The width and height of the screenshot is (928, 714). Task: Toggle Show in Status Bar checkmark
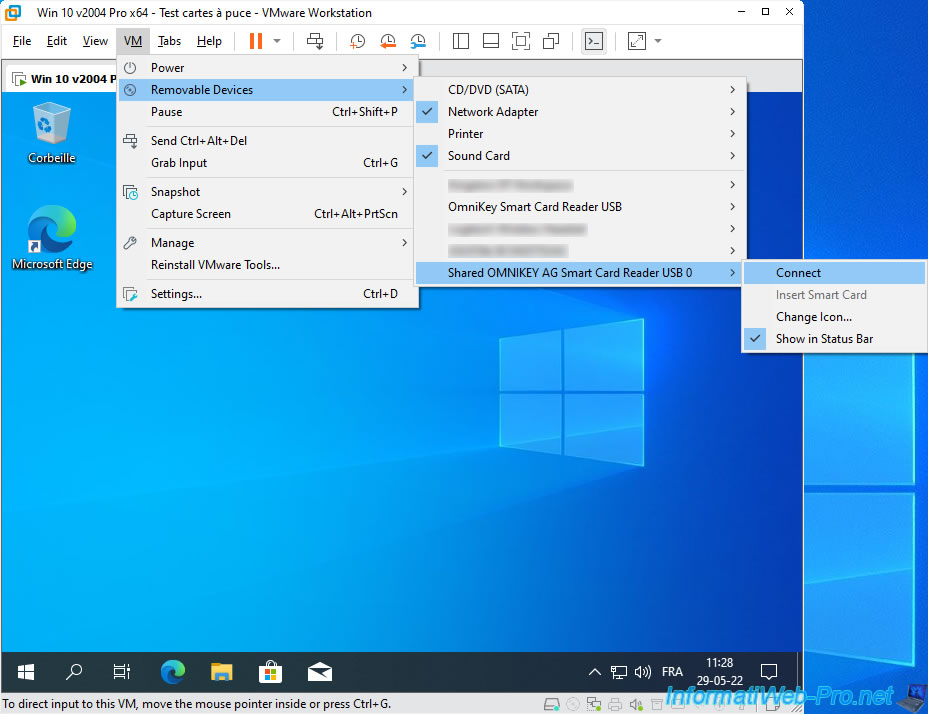tap(834, 339)
